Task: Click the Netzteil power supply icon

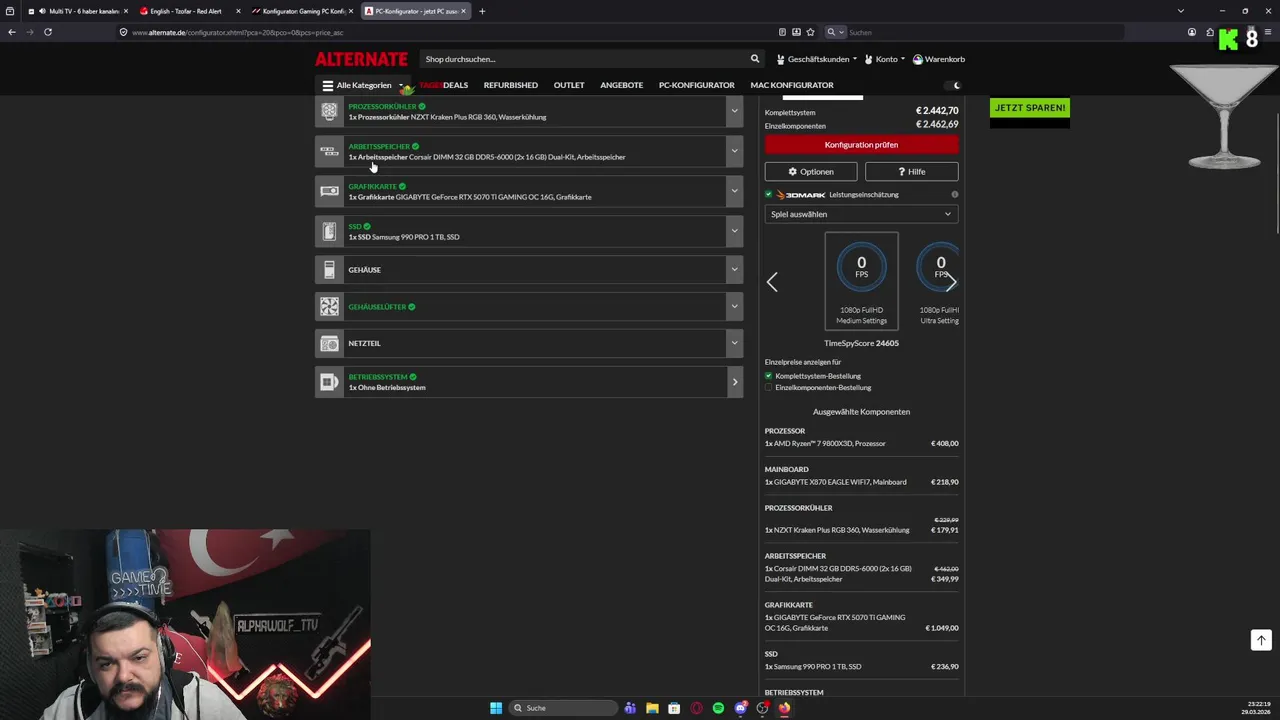Action: 329,343
